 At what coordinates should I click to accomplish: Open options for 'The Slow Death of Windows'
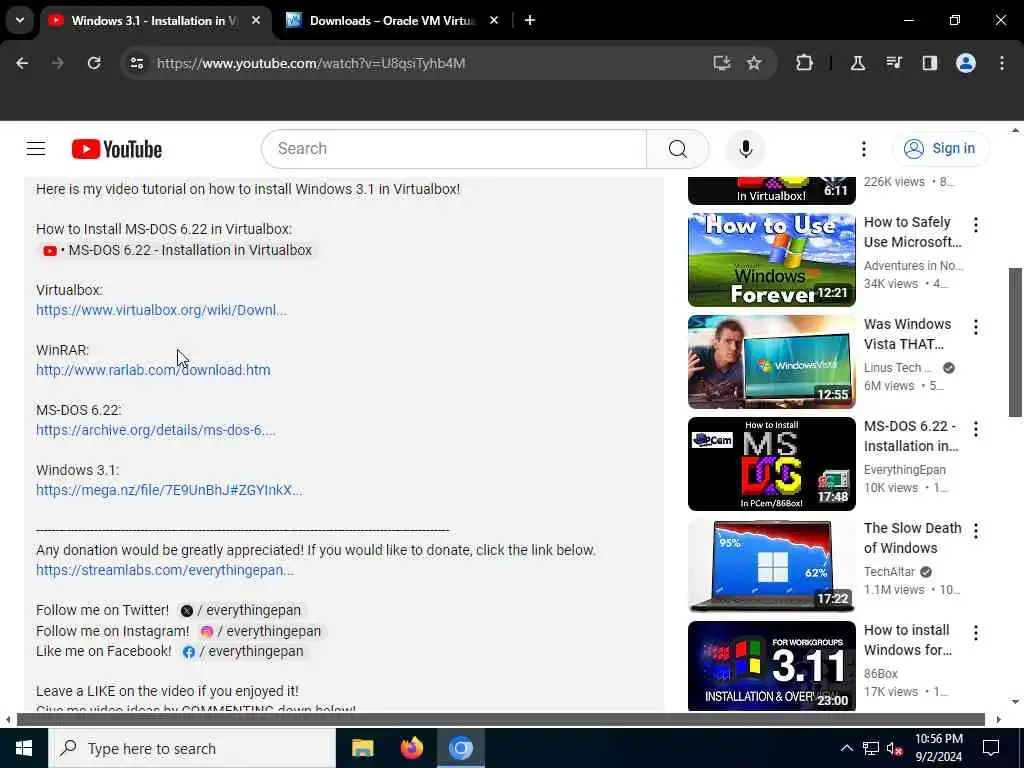pyautogui.click(x=976, y=531)
